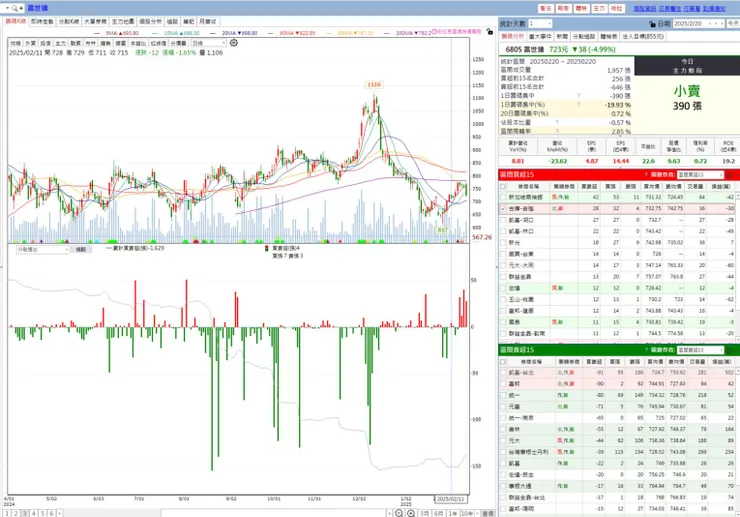Click help icon in red 區間買超15 header

[646, 175]
